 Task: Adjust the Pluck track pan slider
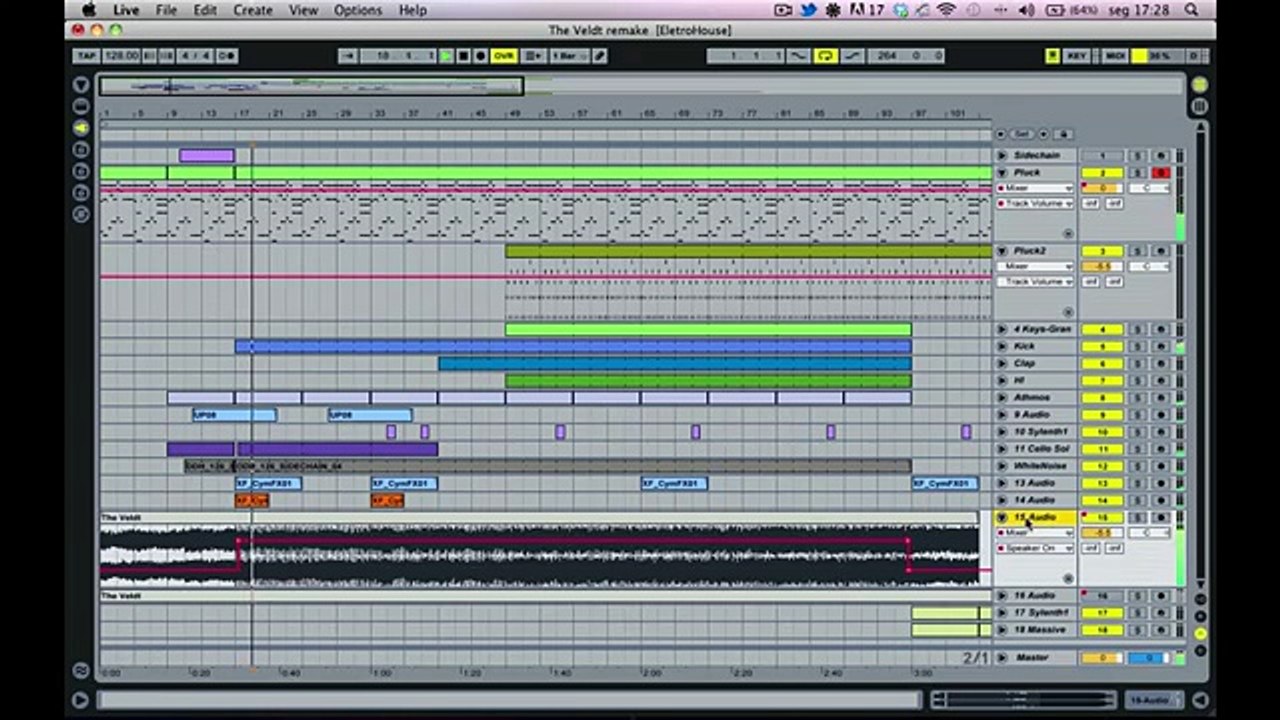[x=1149, y=188]
